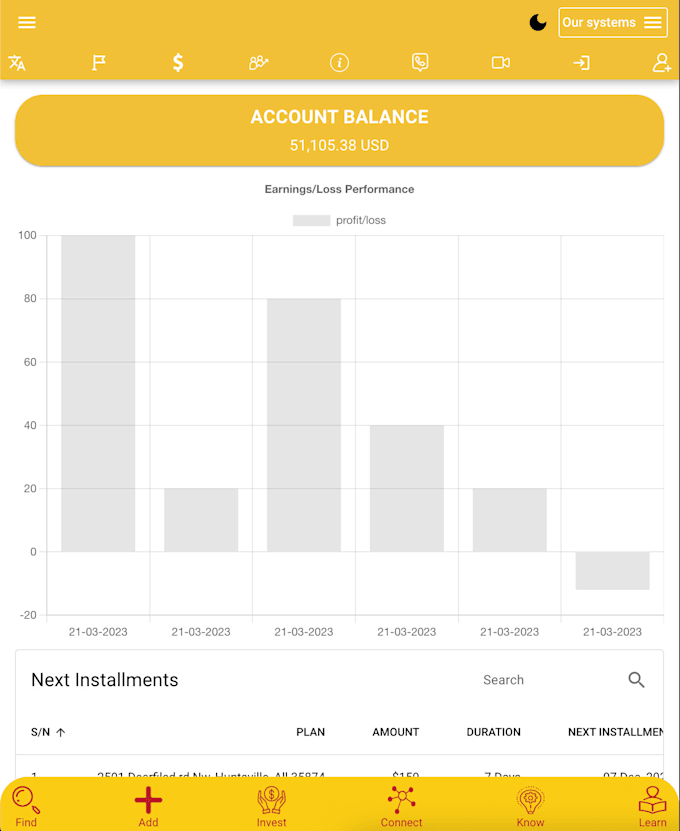Click the translate language icon
680x831 pixels.
(17, 63)
